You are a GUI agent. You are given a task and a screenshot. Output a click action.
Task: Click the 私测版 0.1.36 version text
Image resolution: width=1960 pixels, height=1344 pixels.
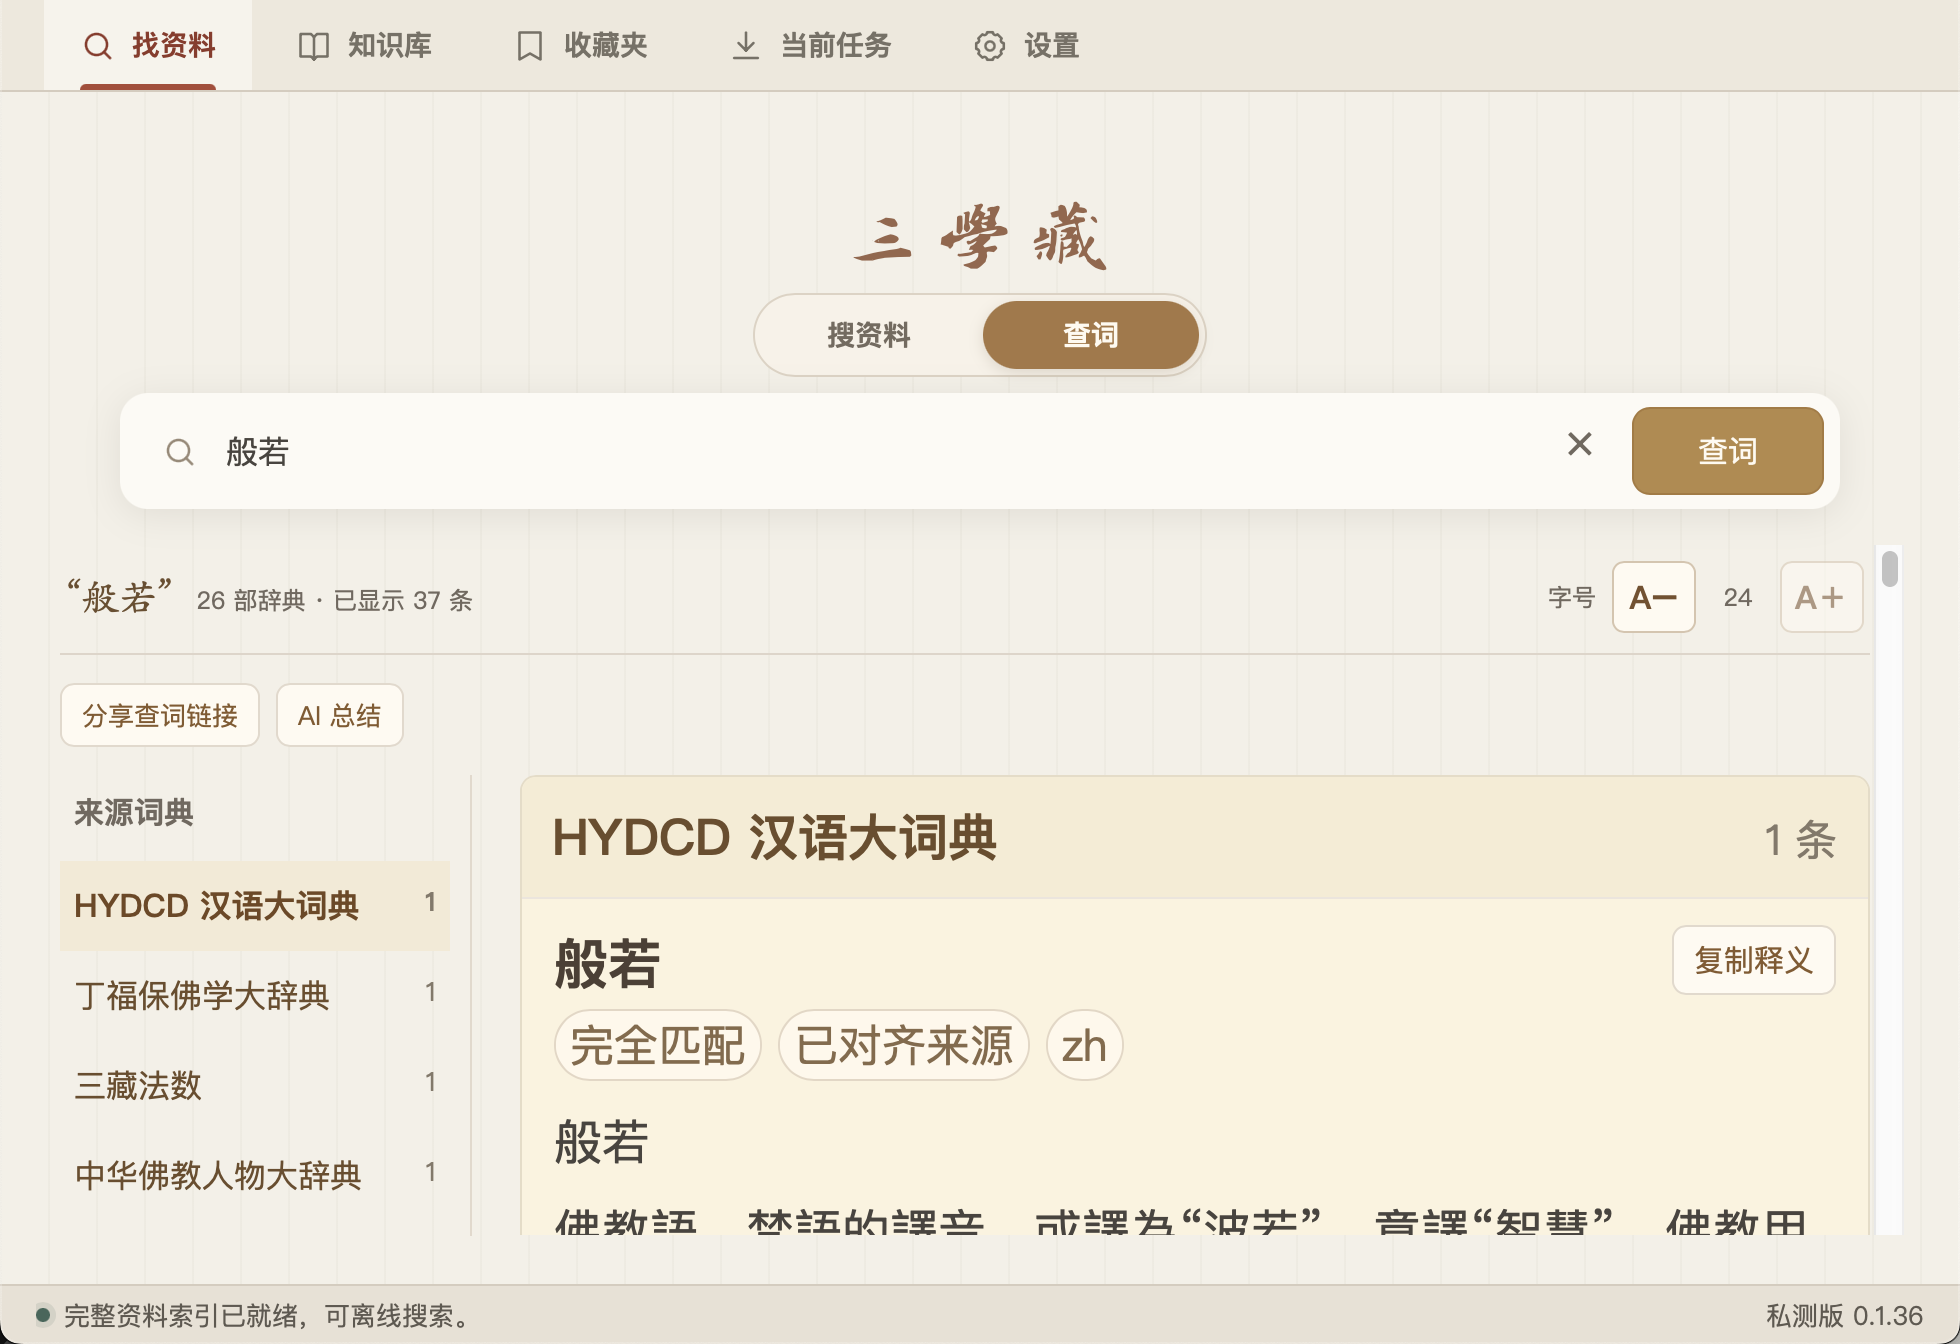tap(1844, 1315)
